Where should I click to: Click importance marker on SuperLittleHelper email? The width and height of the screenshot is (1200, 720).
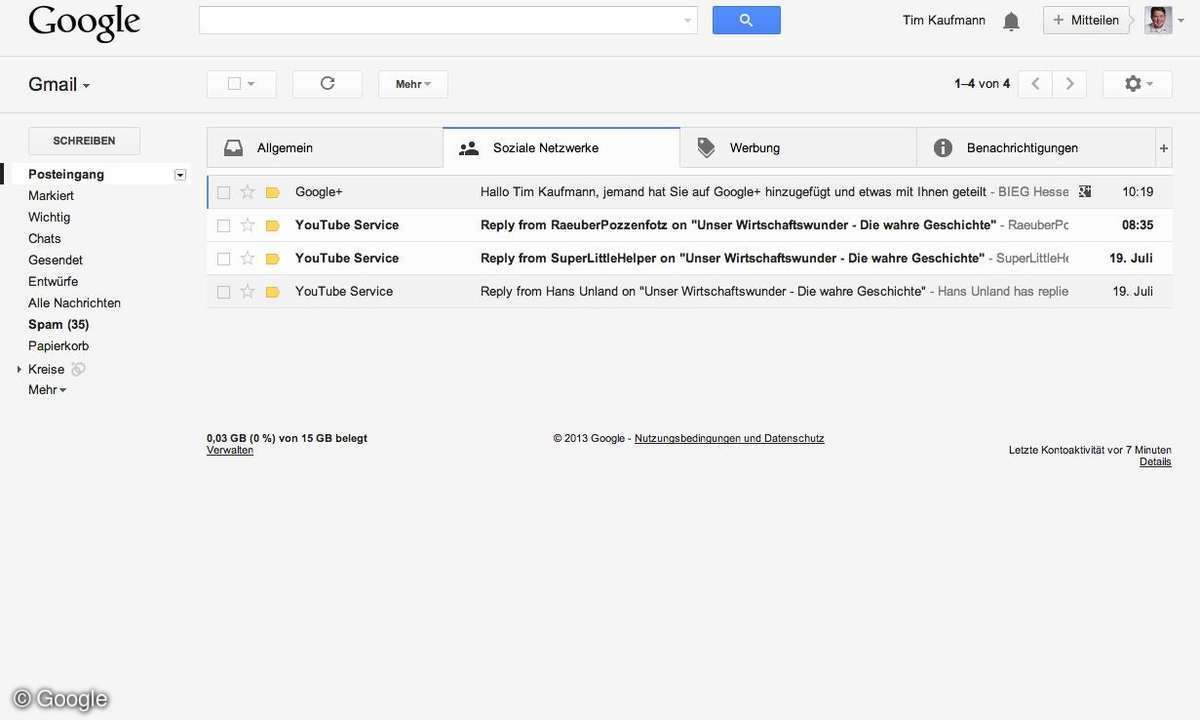pyautogui.click(x=272, y=258)
